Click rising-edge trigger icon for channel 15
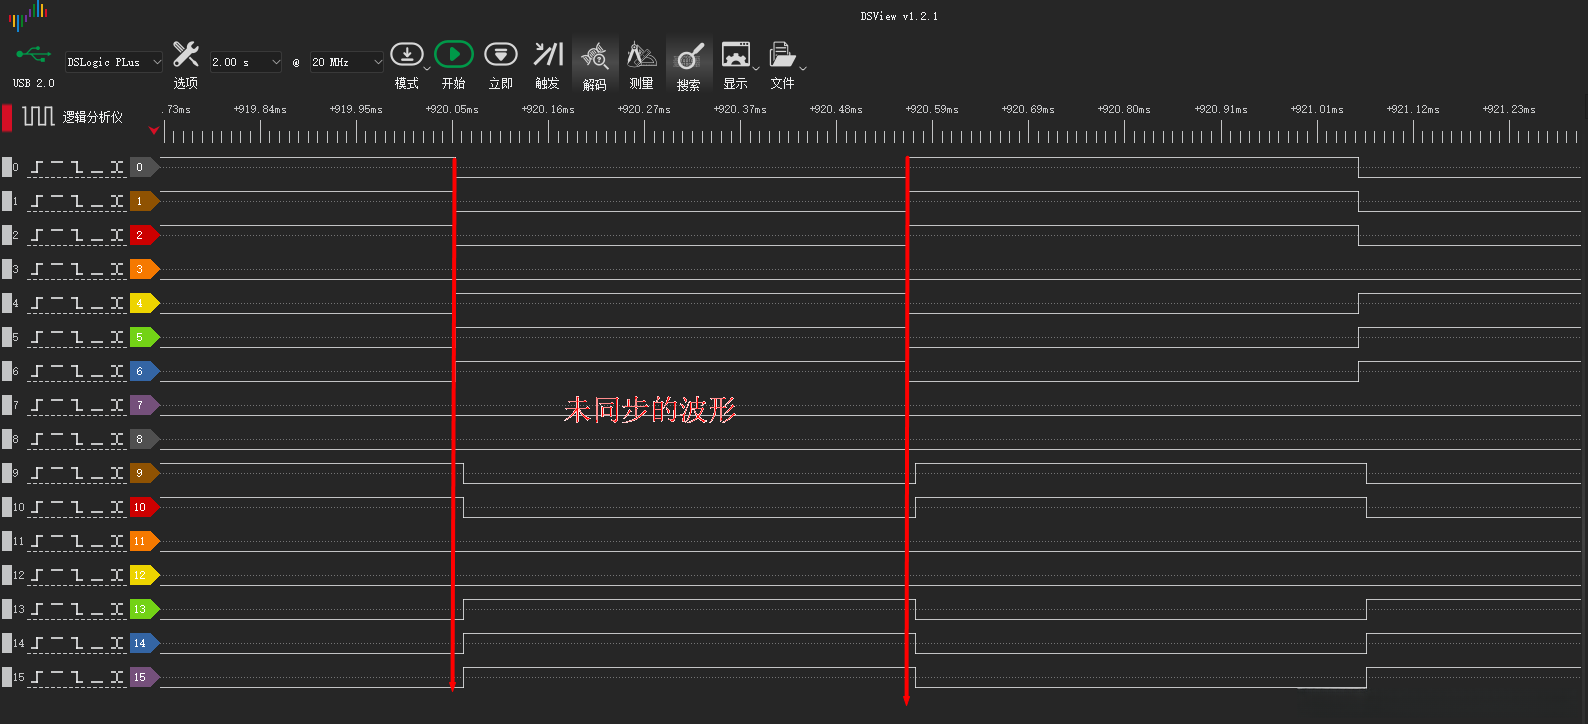Screen dimensions: 1588x724 click(37, 678)
